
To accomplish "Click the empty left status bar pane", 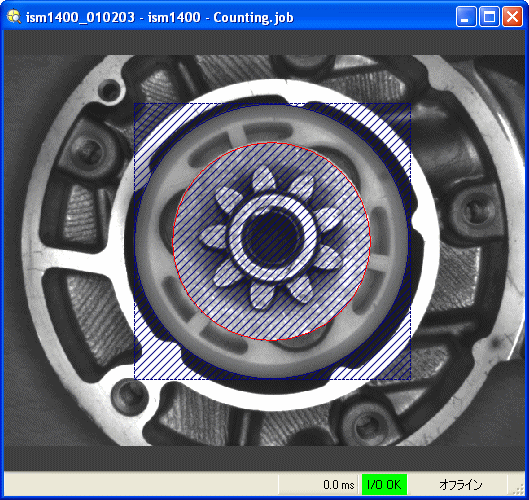I will coord(141,484).
